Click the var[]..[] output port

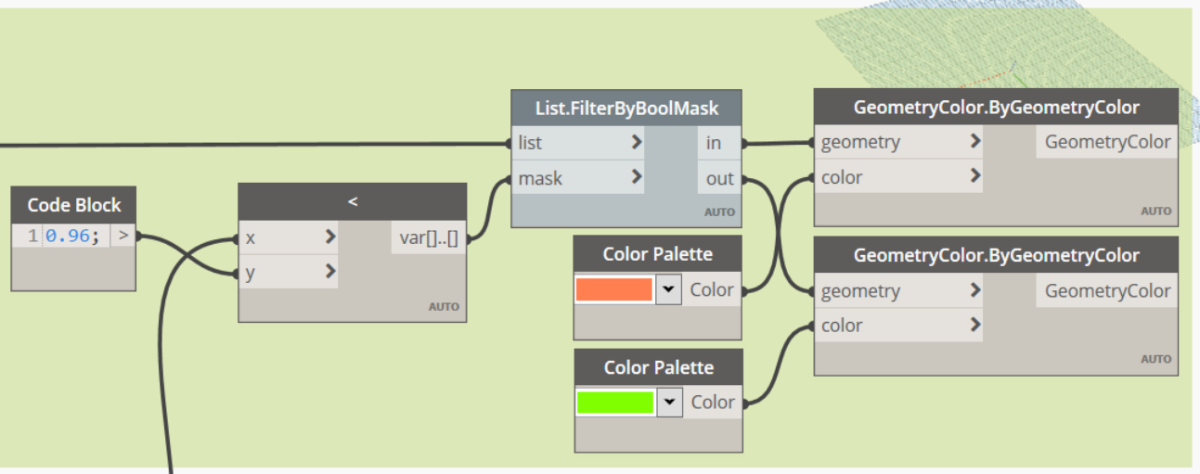coord(428,238)
